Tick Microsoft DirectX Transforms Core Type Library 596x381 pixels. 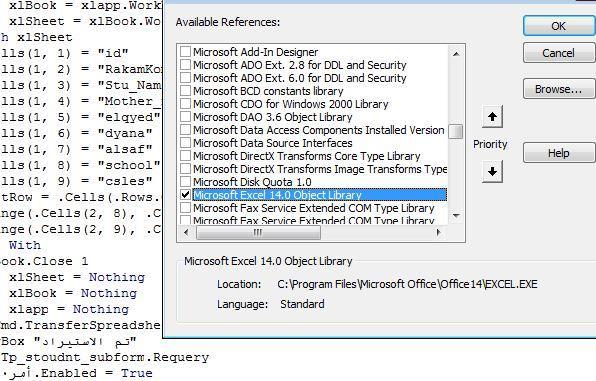185,156
